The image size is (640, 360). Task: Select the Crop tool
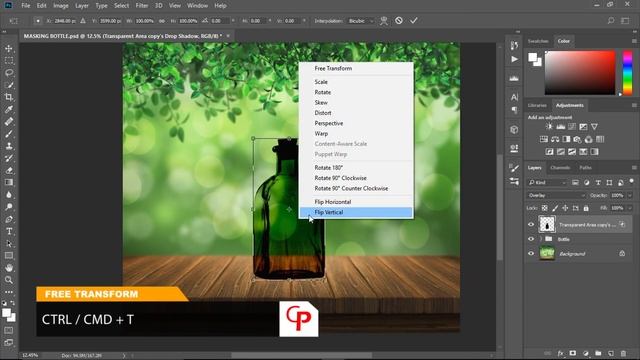pos(9,97)
